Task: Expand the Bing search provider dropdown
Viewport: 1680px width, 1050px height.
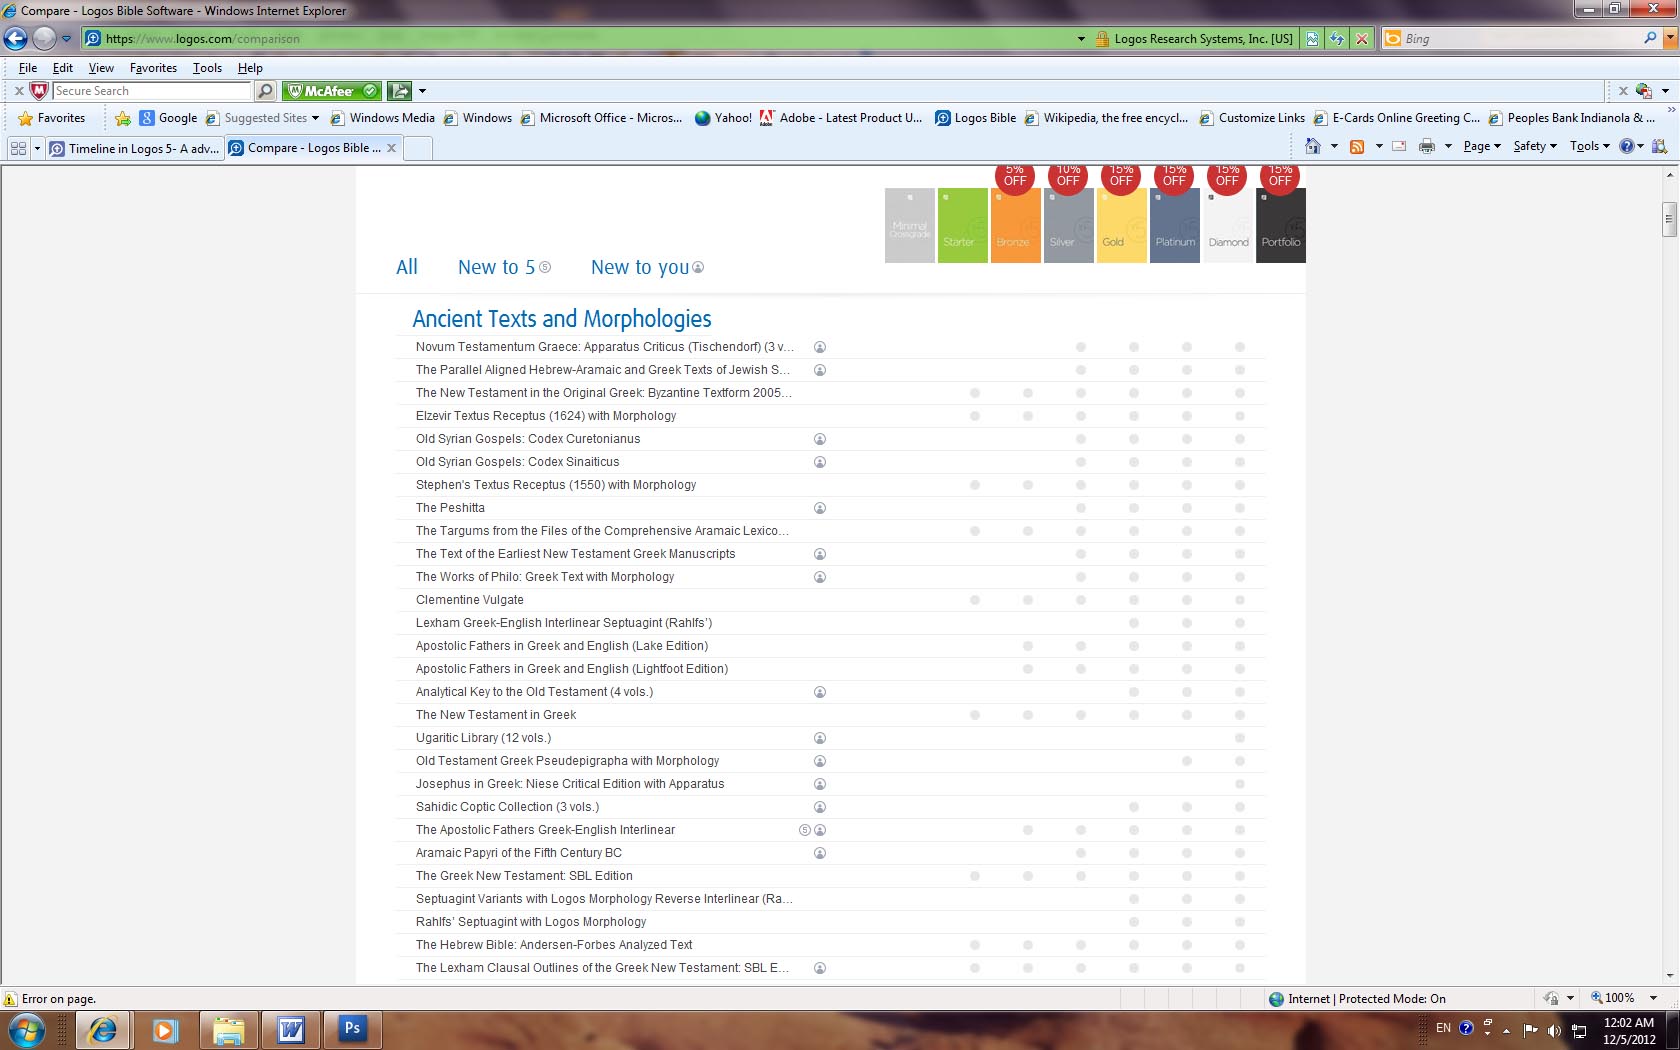Action: coord(1668,39)
